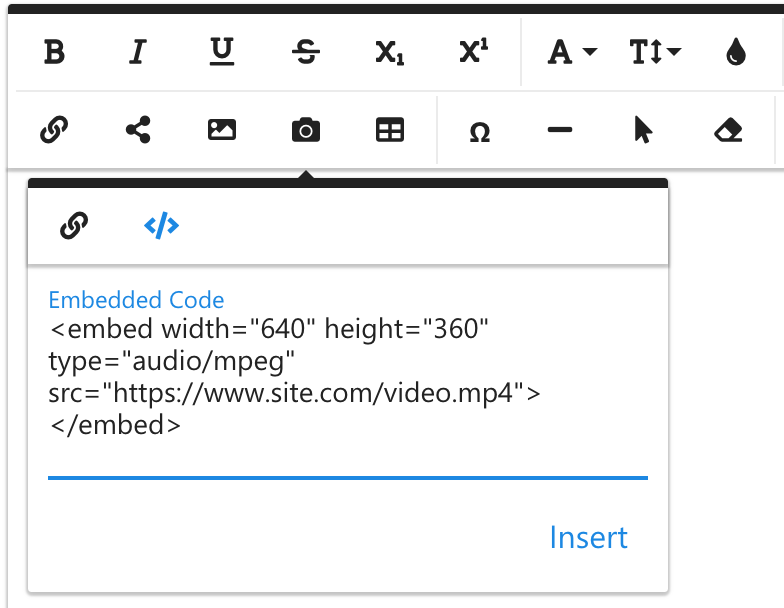Click the share icon
Viewport: 784px width, 608px height.
(x=138, y=130)
